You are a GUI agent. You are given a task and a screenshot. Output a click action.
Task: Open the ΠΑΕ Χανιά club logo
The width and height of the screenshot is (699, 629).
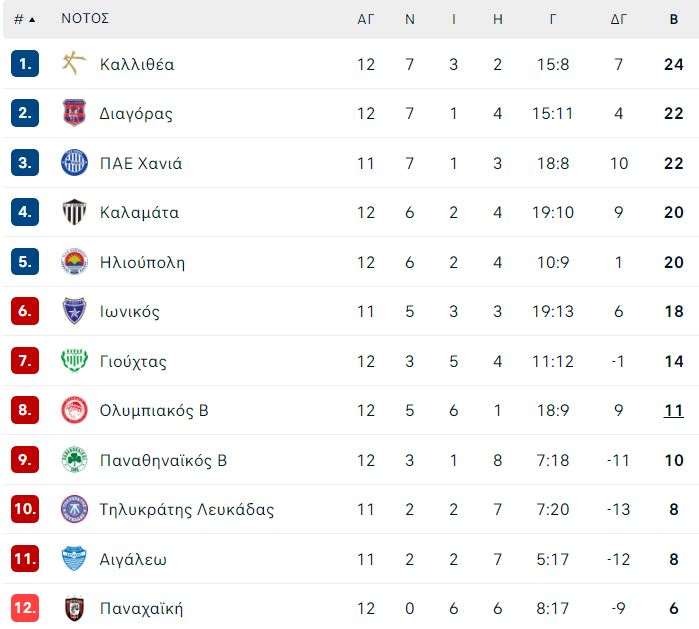pos(74,162)
